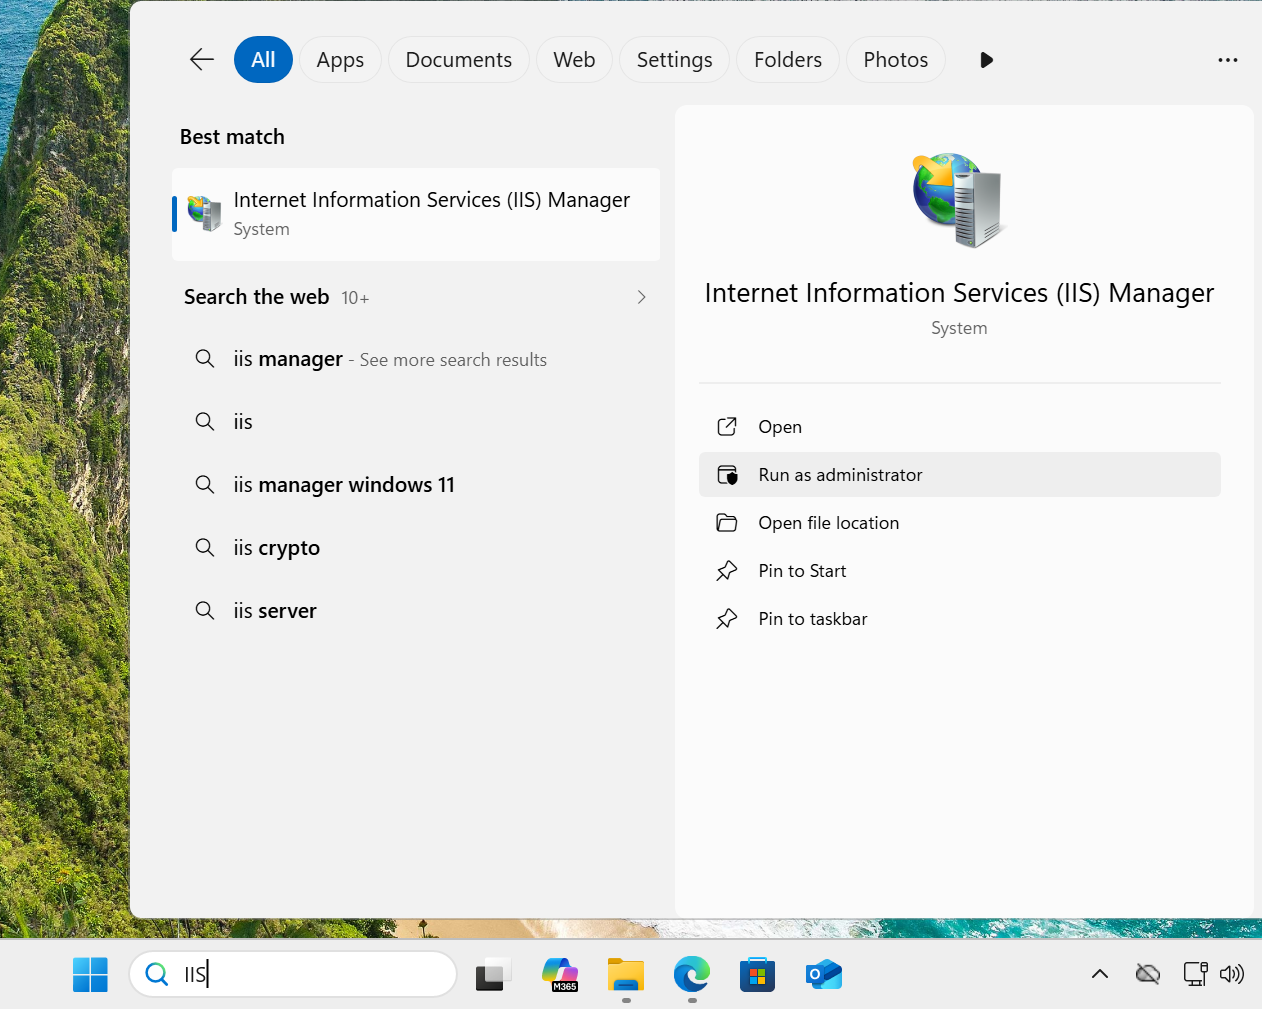Click the Open external-link icon
The width and height of the screenshot is (1262, 1009).
point(727,427)
